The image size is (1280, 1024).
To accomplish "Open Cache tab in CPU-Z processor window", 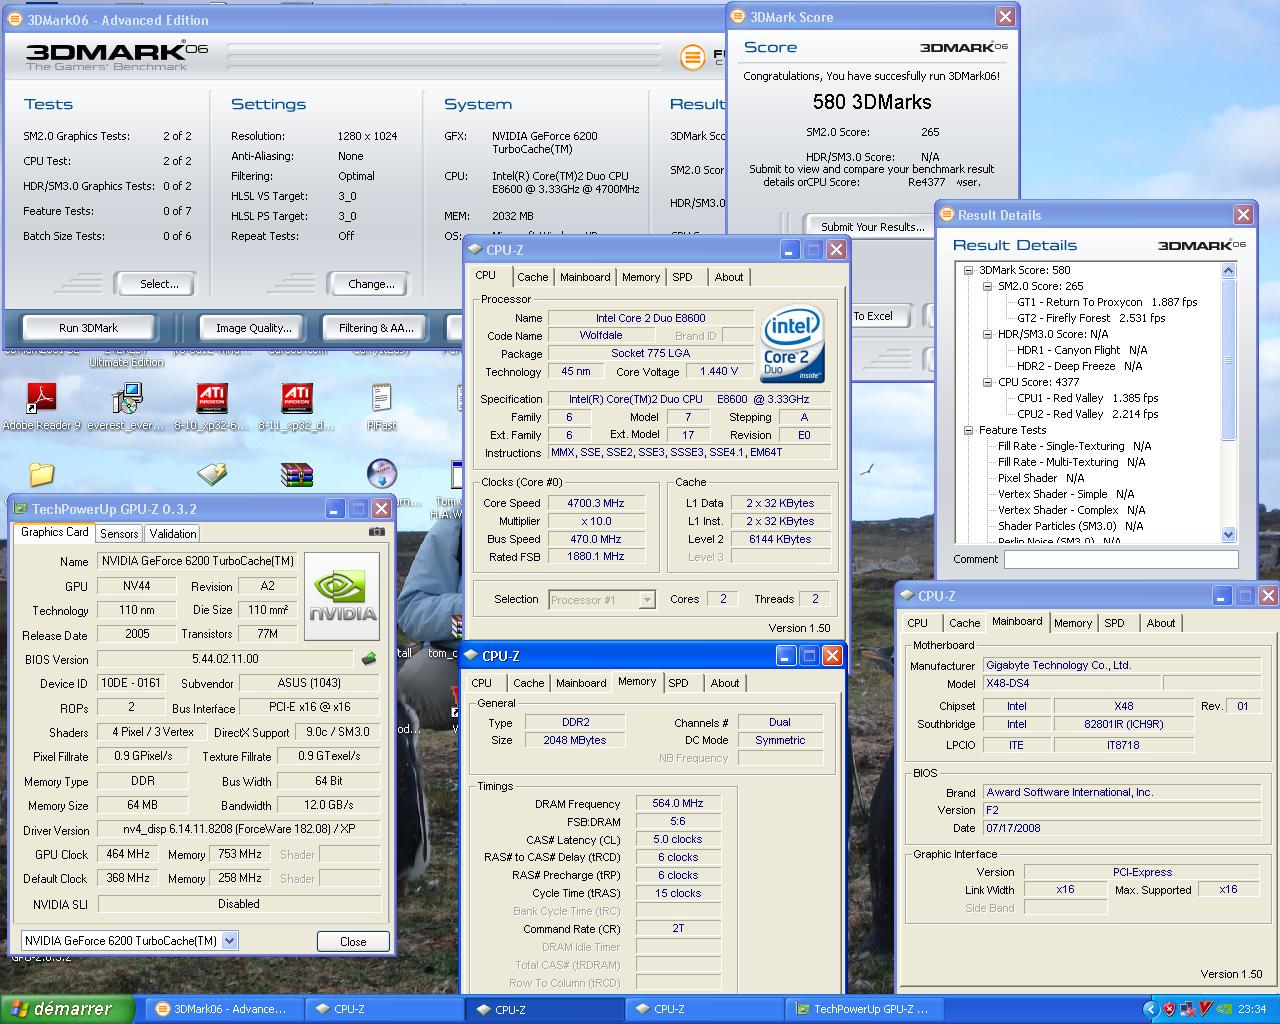I will click(533, 277).
